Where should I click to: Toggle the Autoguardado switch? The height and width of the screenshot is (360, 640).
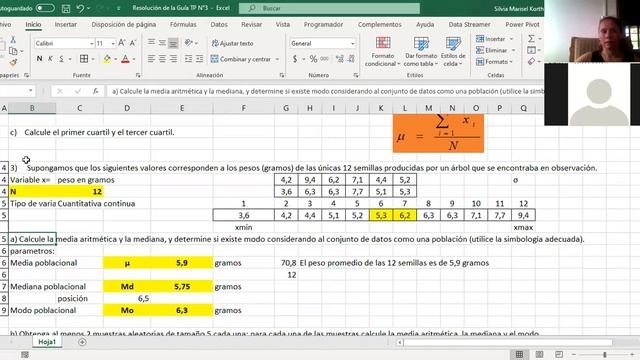click(x=45, y=8)
